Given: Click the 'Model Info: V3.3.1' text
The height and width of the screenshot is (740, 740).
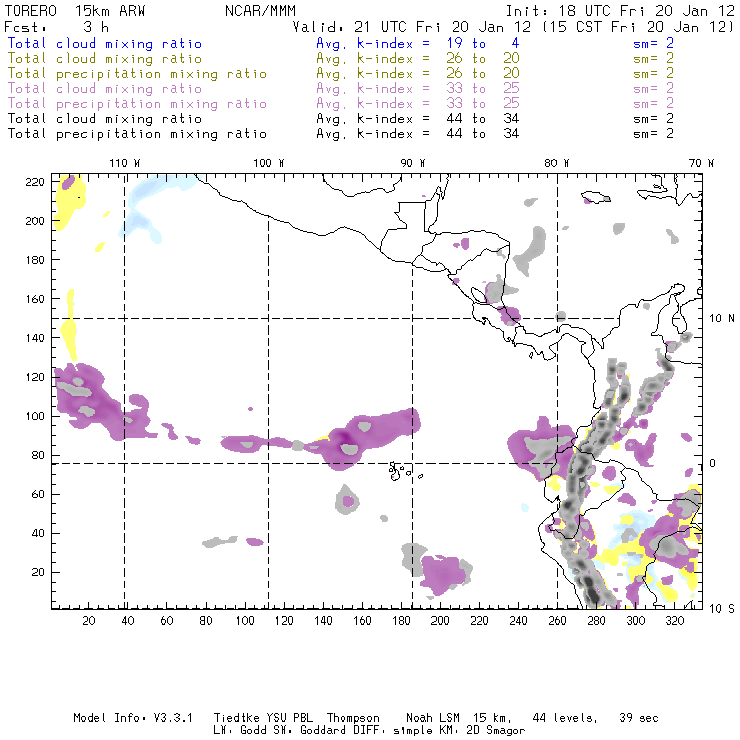Looking at the screenshot, I should pyautogui.click(x=133, y=718).
